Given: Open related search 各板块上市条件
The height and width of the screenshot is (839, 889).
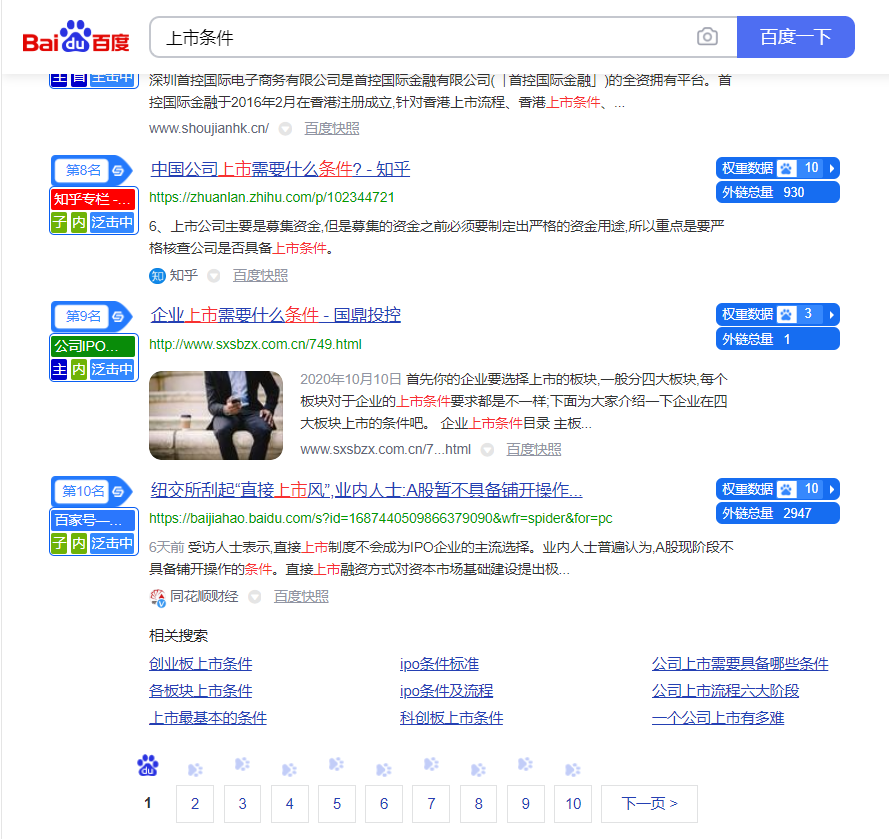Looking at the screenshot, I should (201, 691).
